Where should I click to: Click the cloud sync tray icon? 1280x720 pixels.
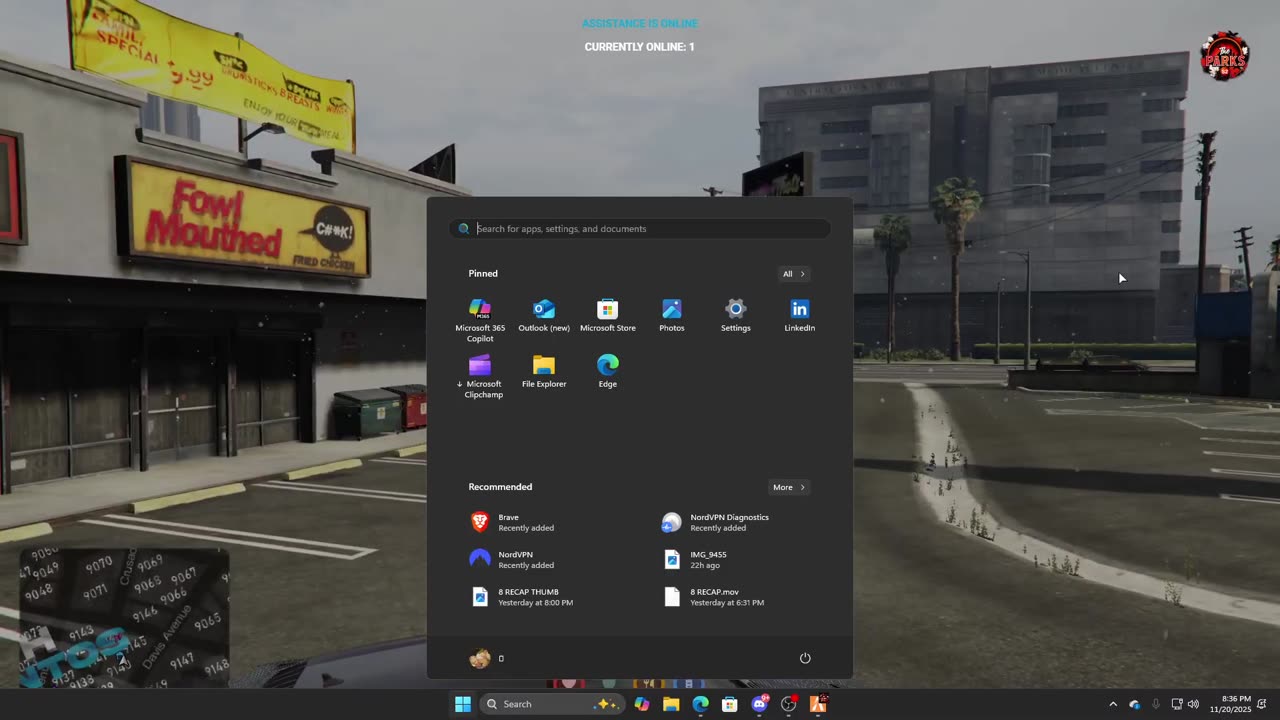[x=1134, y=704]
